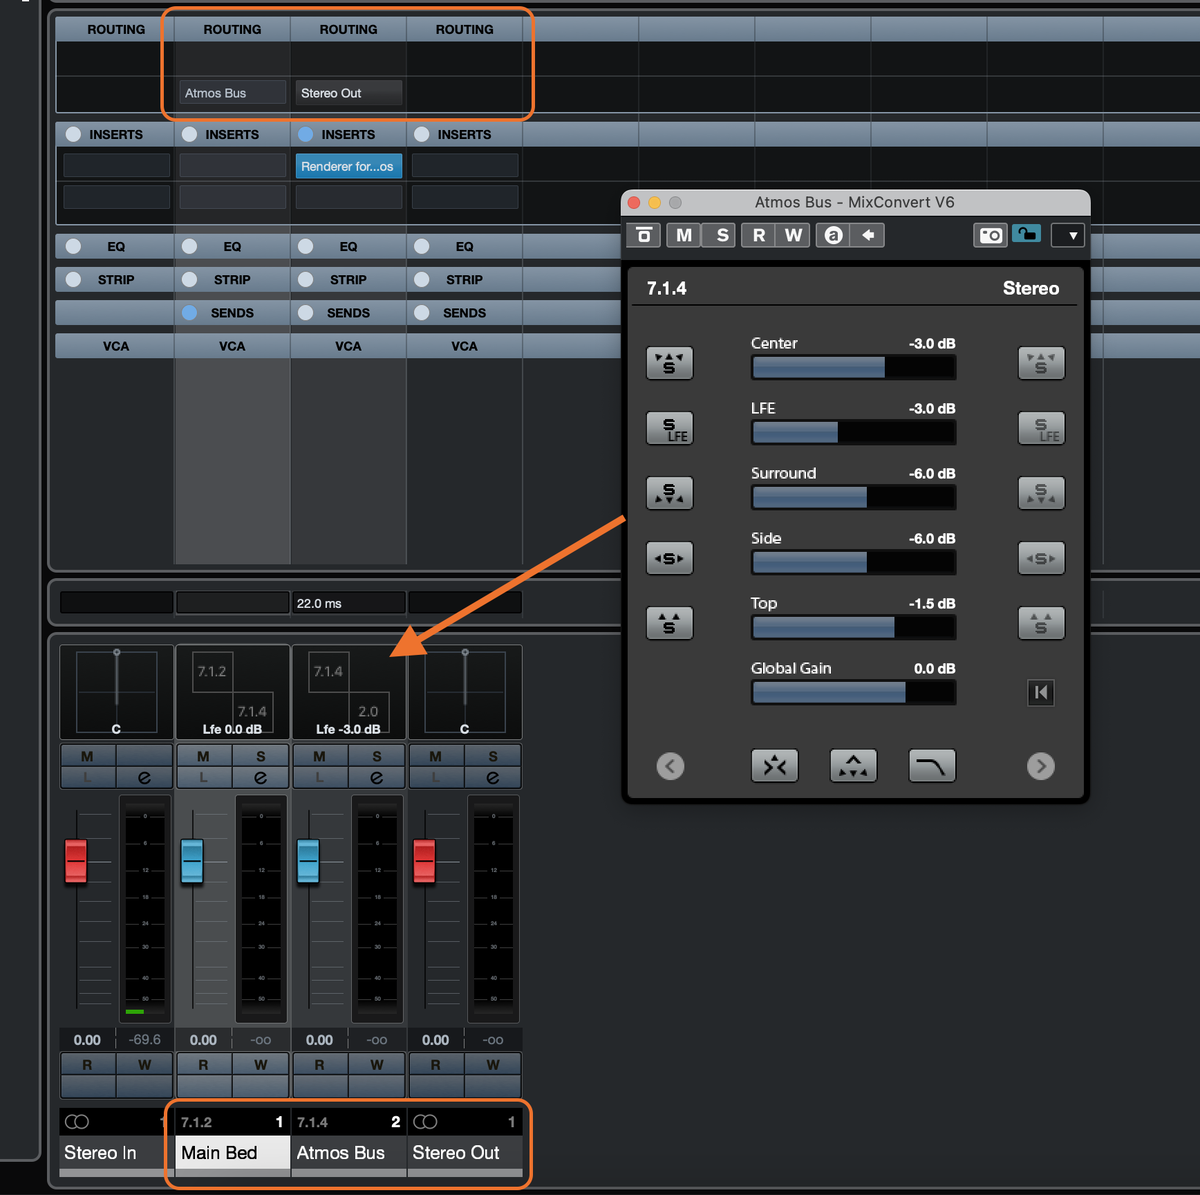Mute the Stereo Out channel
Screen dimensions: 1200x1195
435,756
